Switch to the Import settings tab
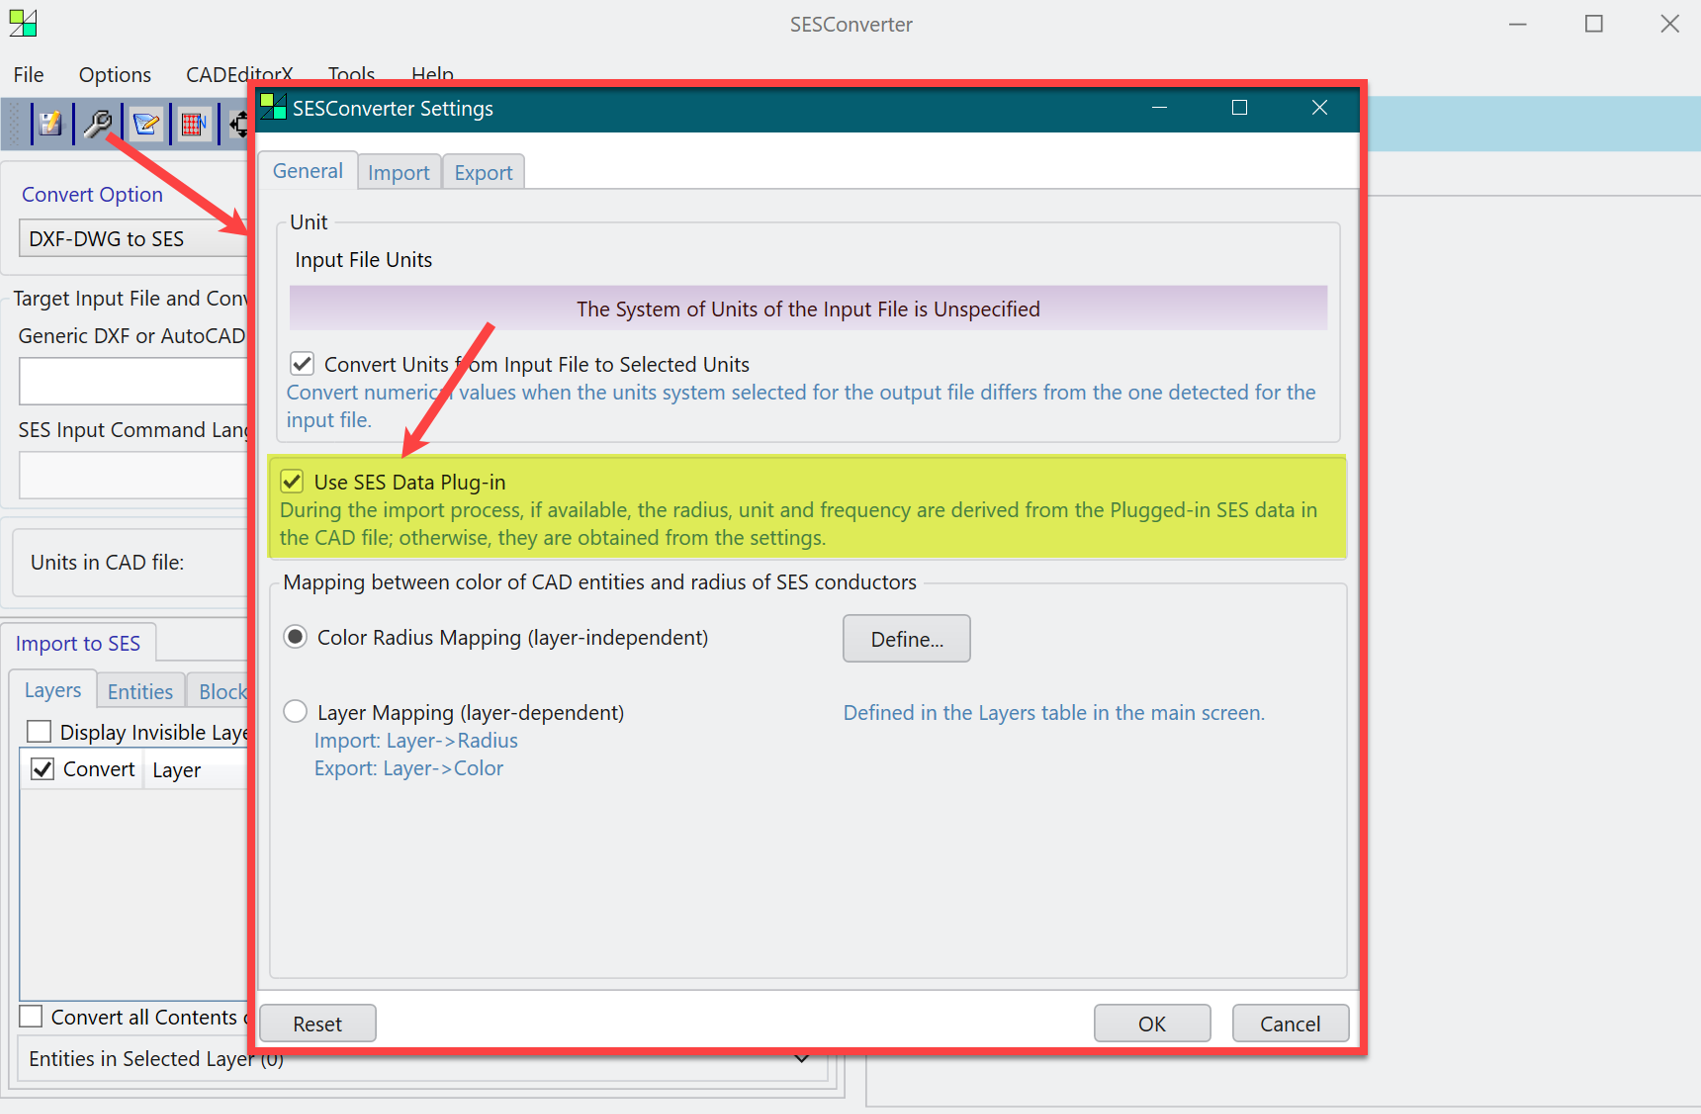 (399, 172)
